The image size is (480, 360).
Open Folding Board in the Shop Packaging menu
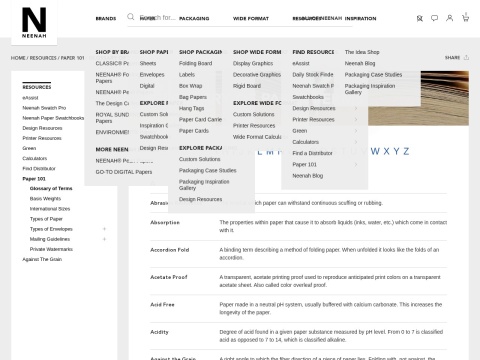(195, 63)
